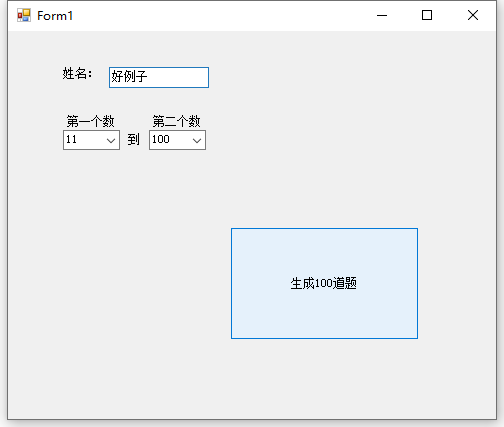
Task: Focus the 姓名 text input field
Action: [159, 77]
